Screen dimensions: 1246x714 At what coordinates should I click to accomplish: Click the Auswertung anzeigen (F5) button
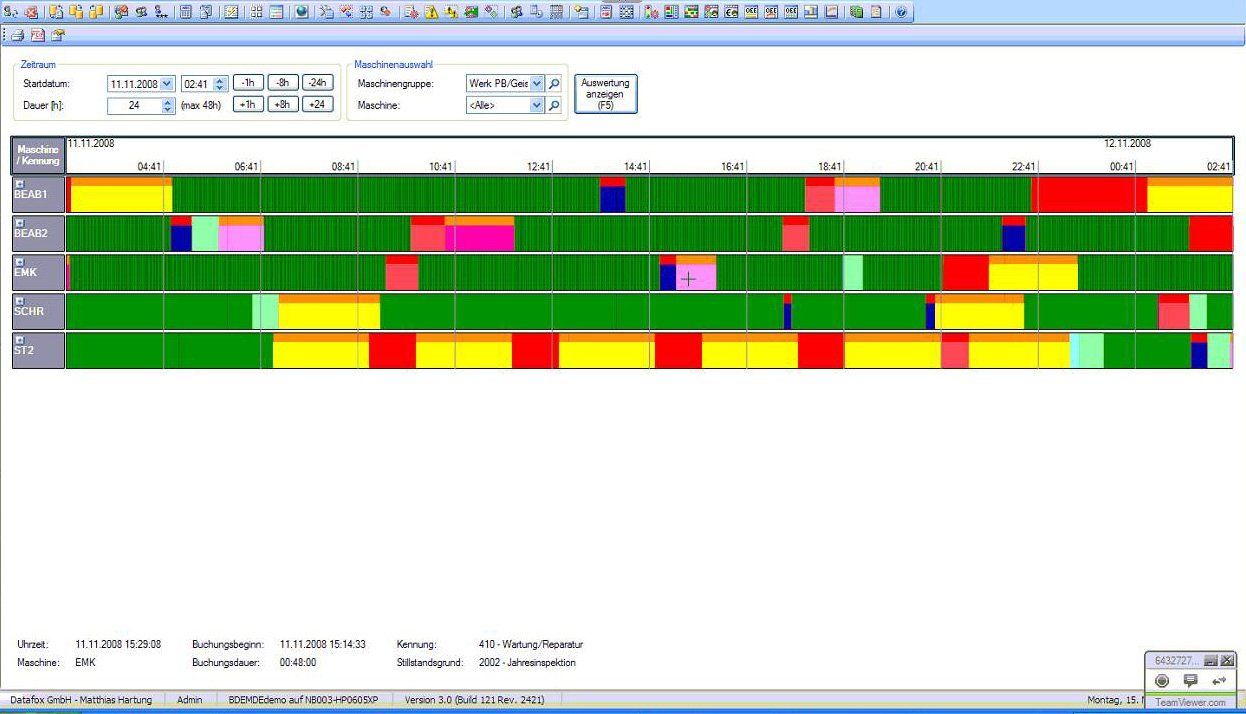[606, 94]
